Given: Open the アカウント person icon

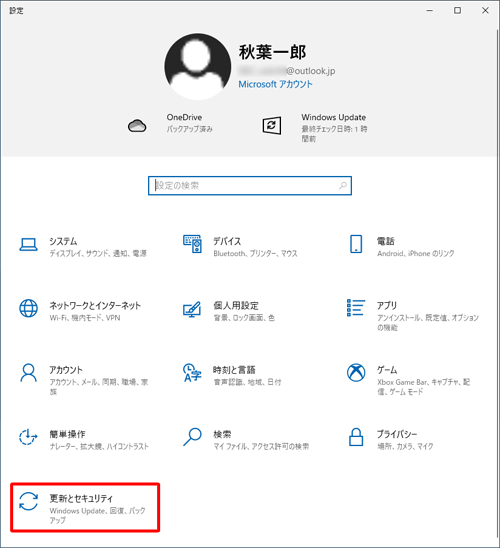Looking at the screenshot, I should coord(28,373).
